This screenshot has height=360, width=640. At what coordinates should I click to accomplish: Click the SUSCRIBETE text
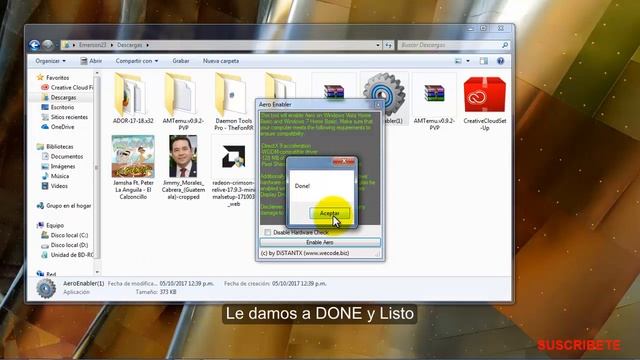(579, 345)
